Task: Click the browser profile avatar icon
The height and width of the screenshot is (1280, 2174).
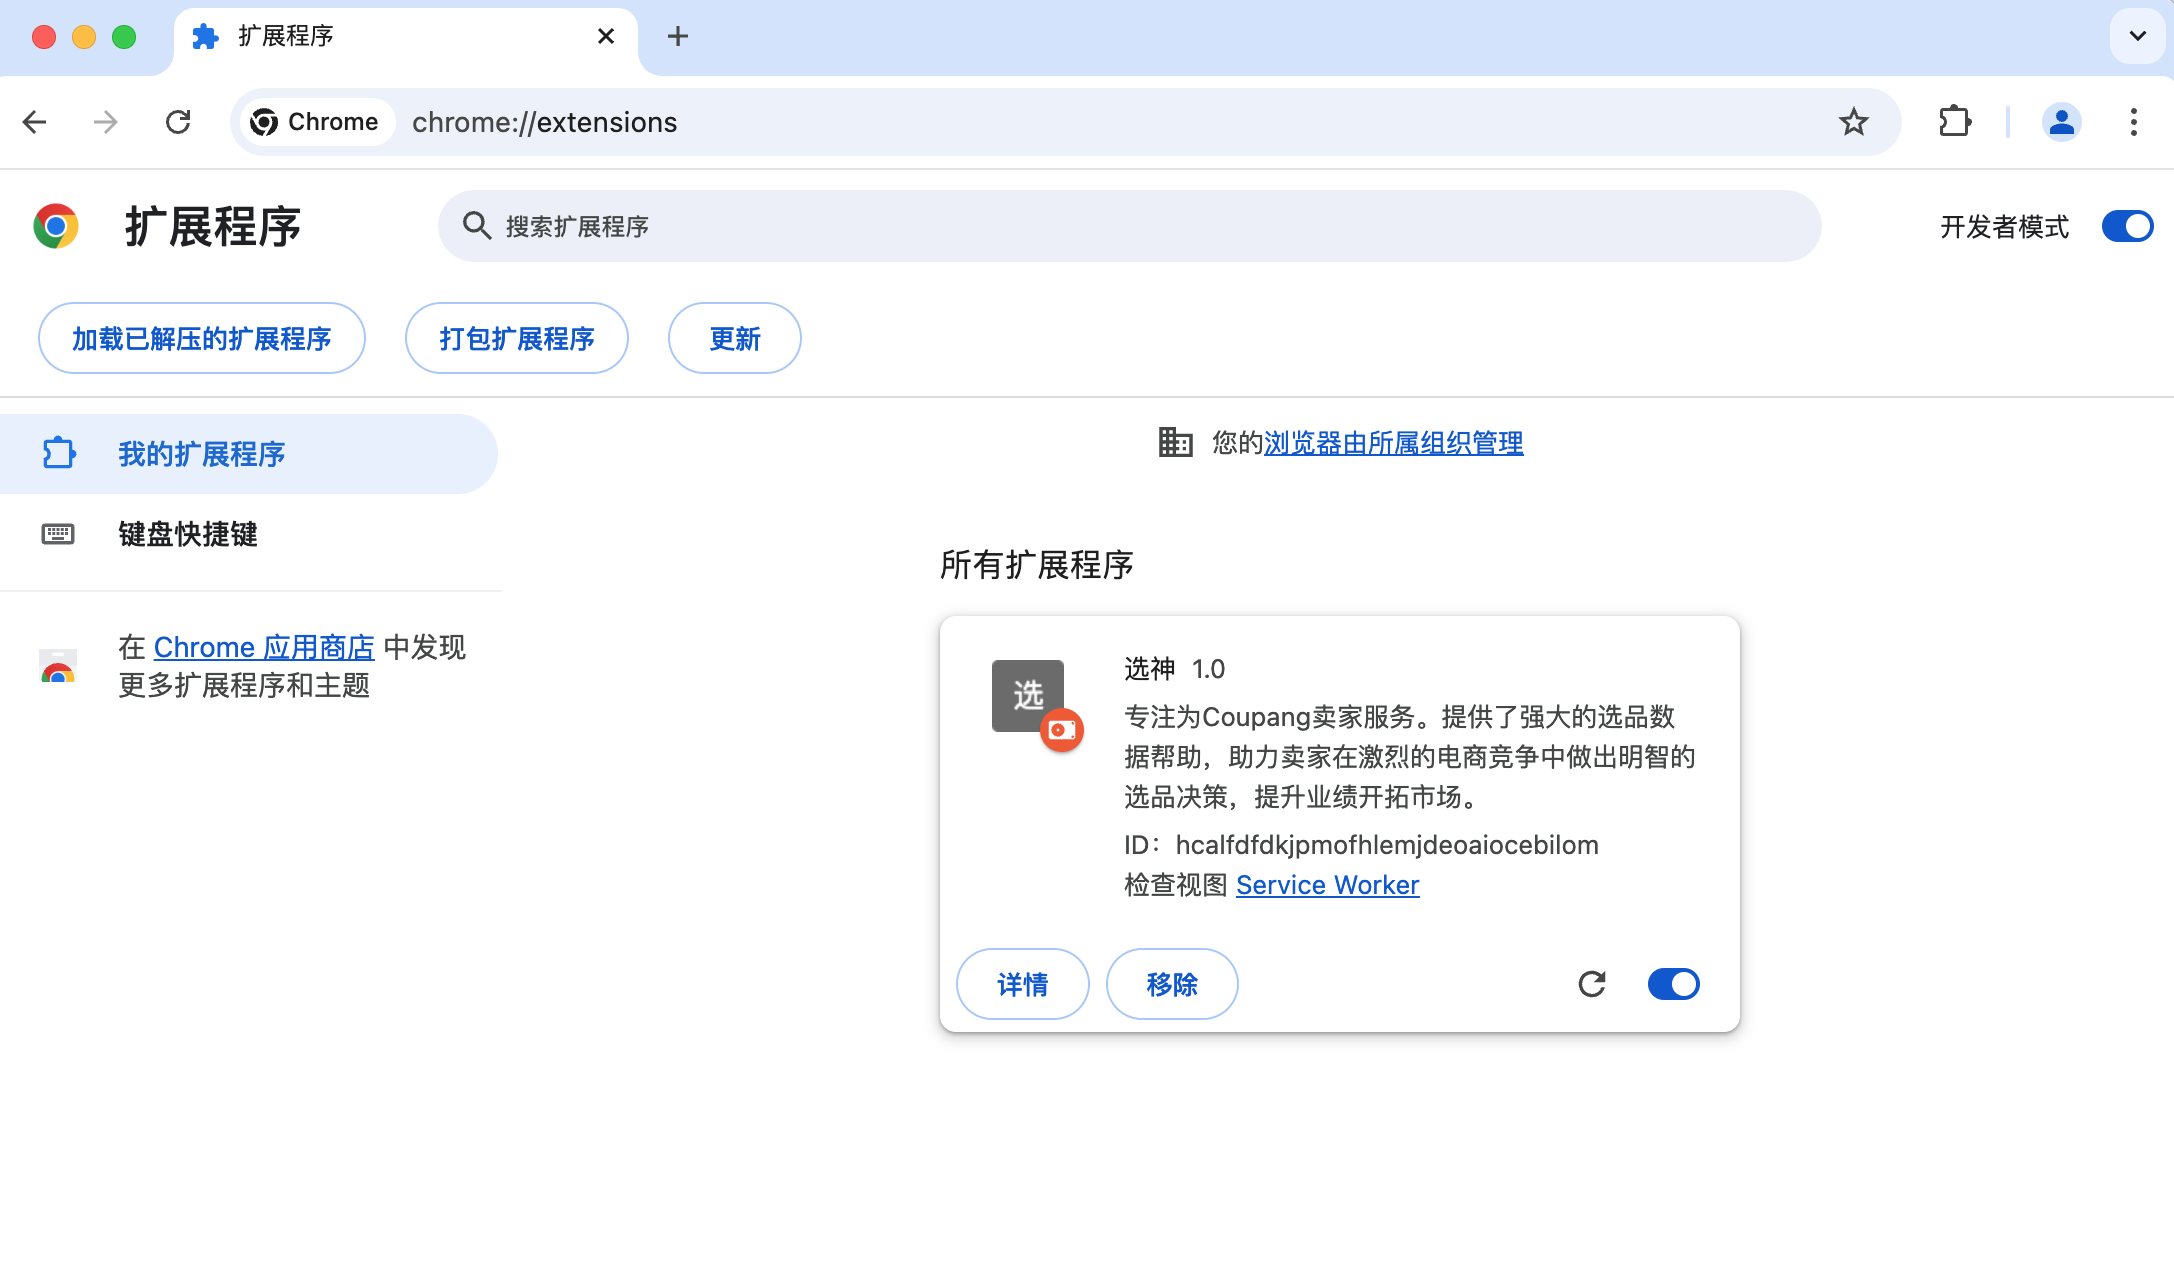Action: (x=2061, y=121)
